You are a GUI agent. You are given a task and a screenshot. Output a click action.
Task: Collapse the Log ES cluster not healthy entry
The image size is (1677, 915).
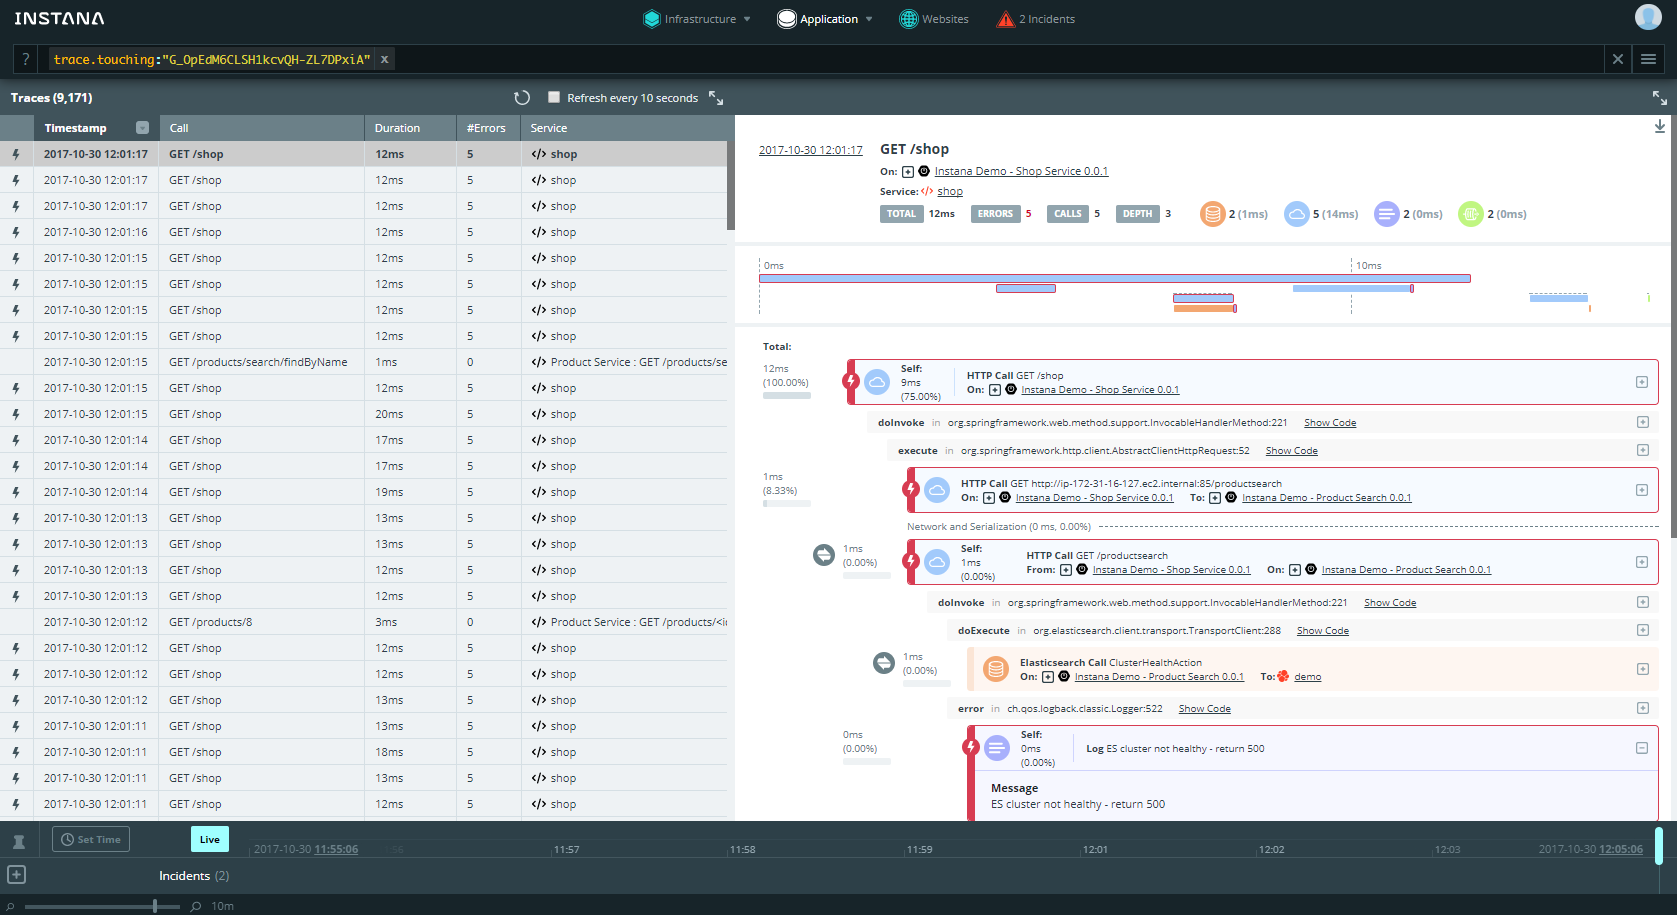point(1642,748)
